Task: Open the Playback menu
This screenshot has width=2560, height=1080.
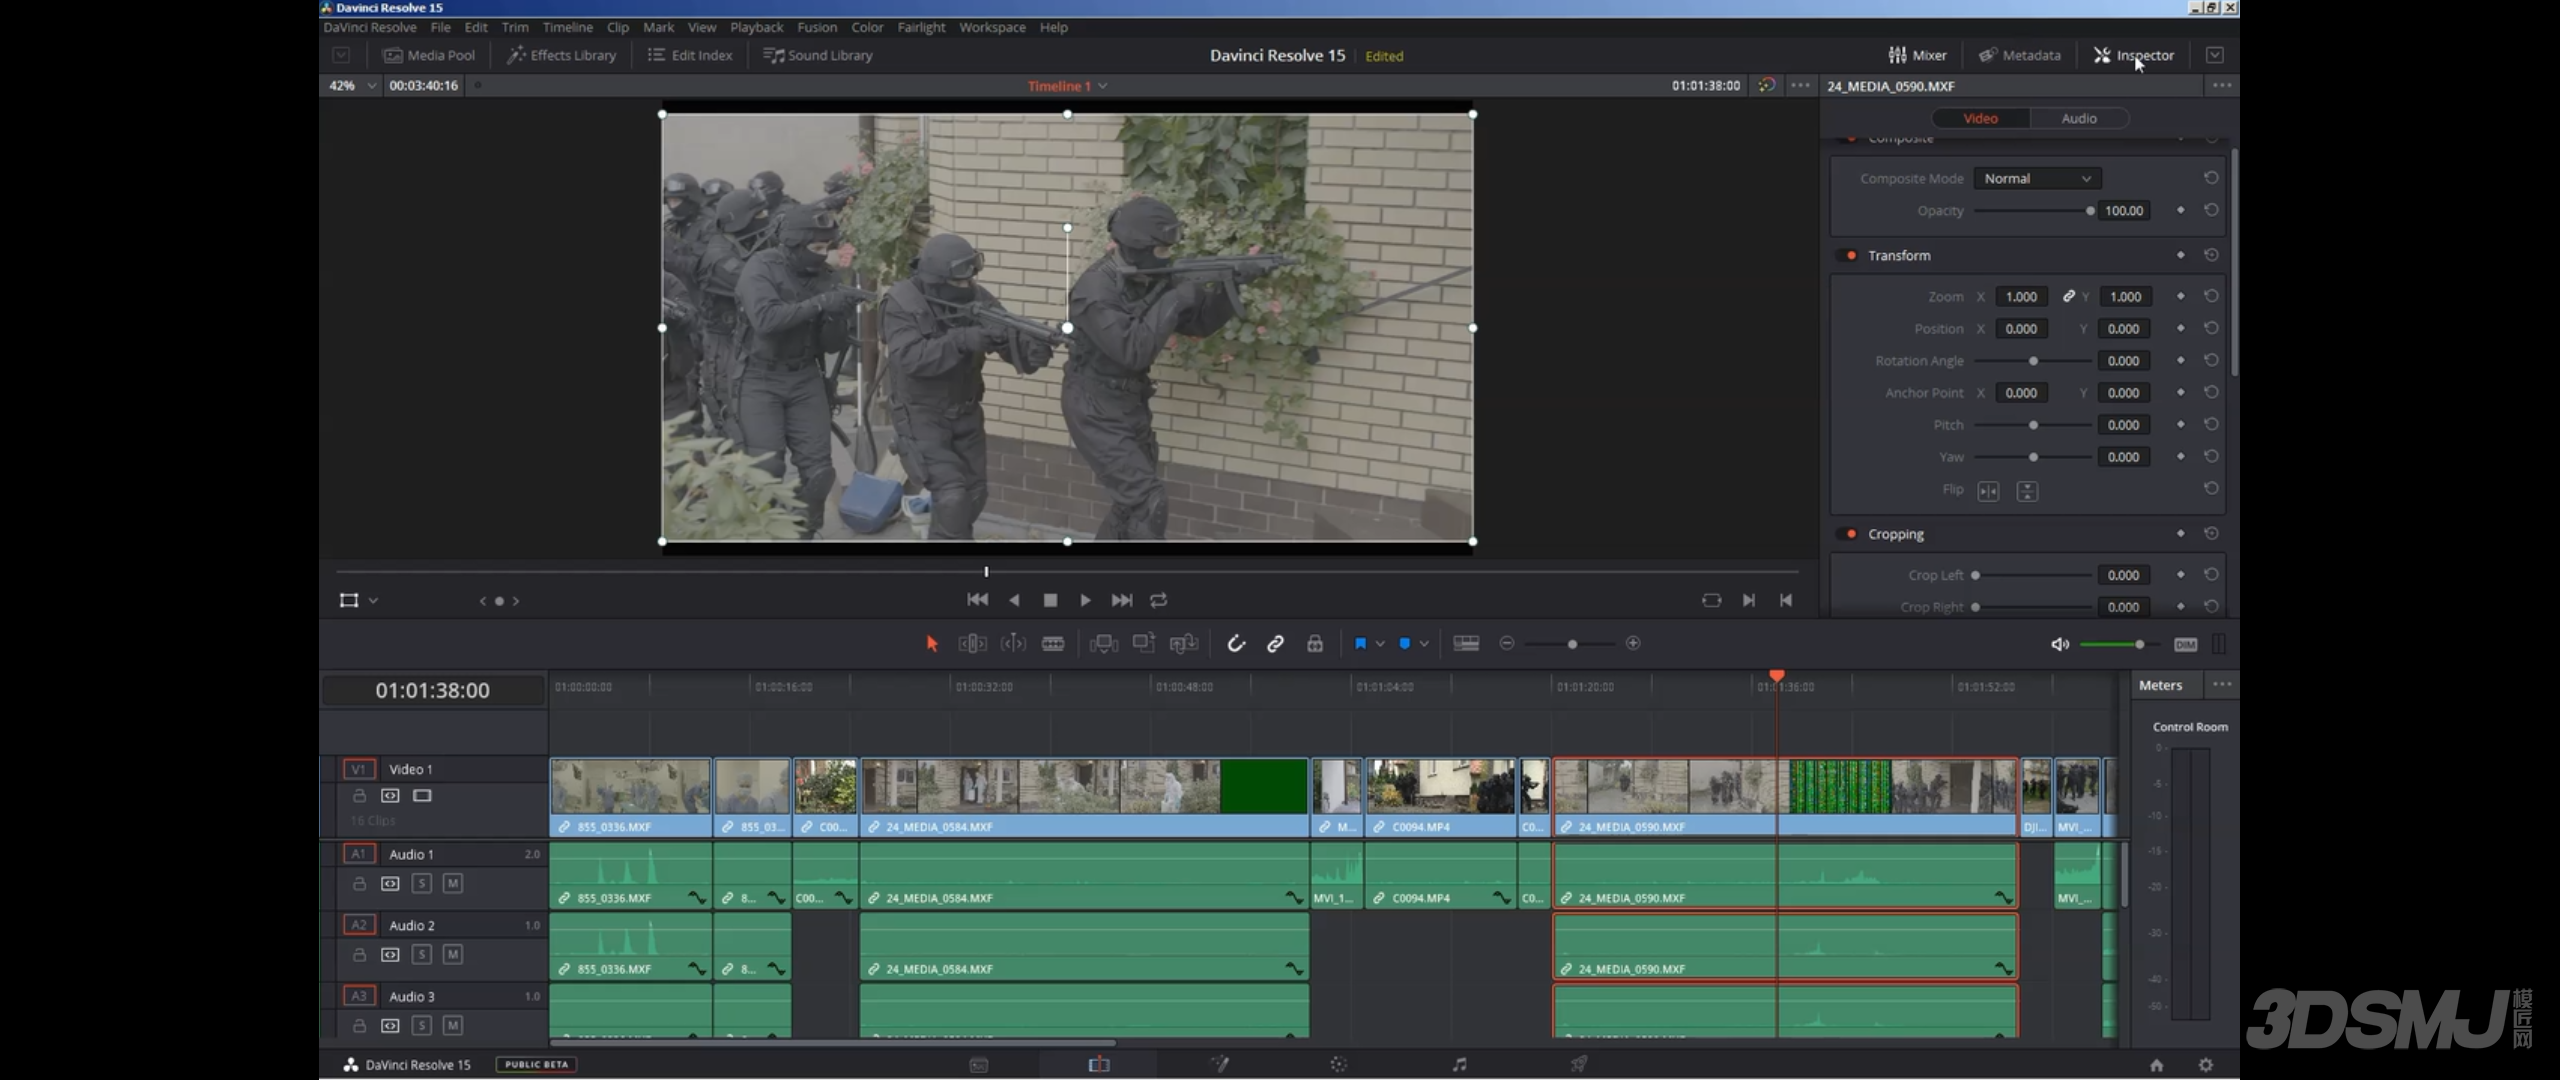Action: [x=756, y=27]
